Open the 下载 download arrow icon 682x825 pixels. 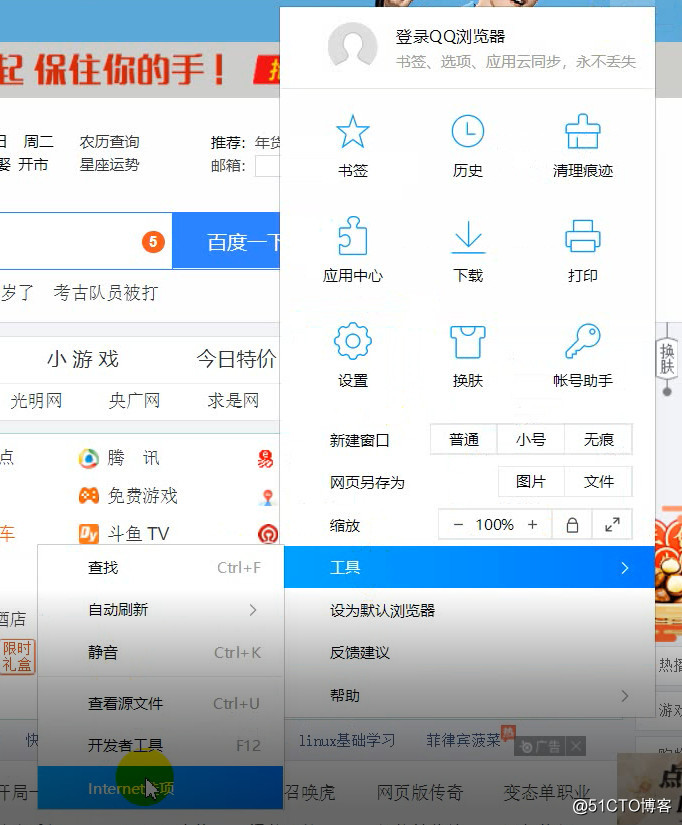tap(468, 237)
